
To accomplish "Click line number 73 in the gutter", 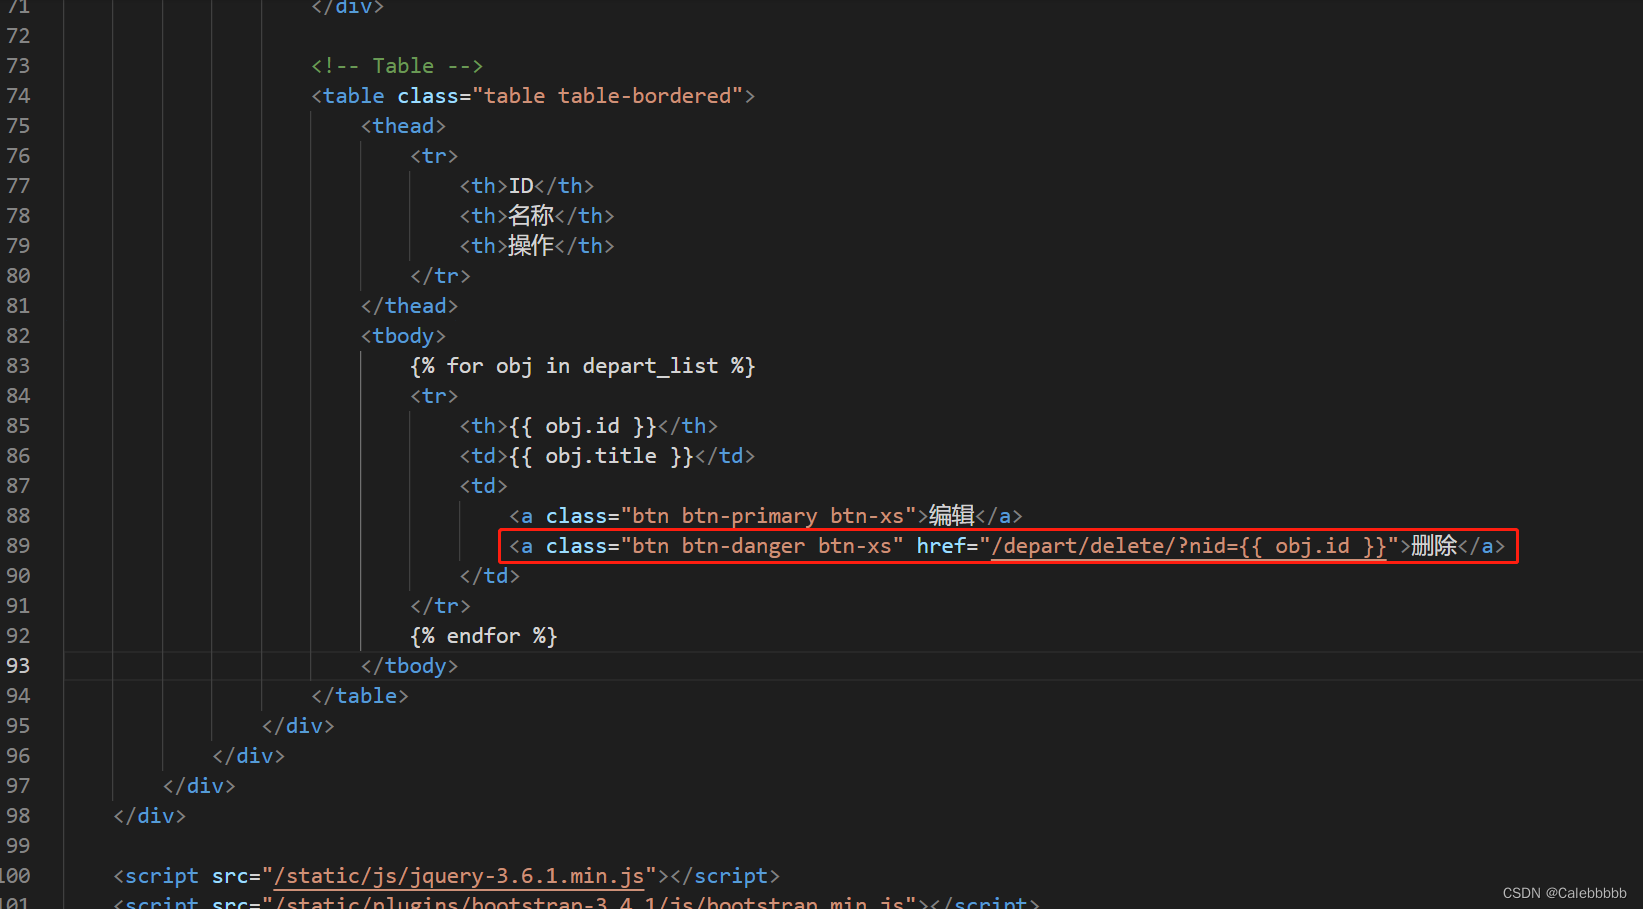I will tap(18, 66).
